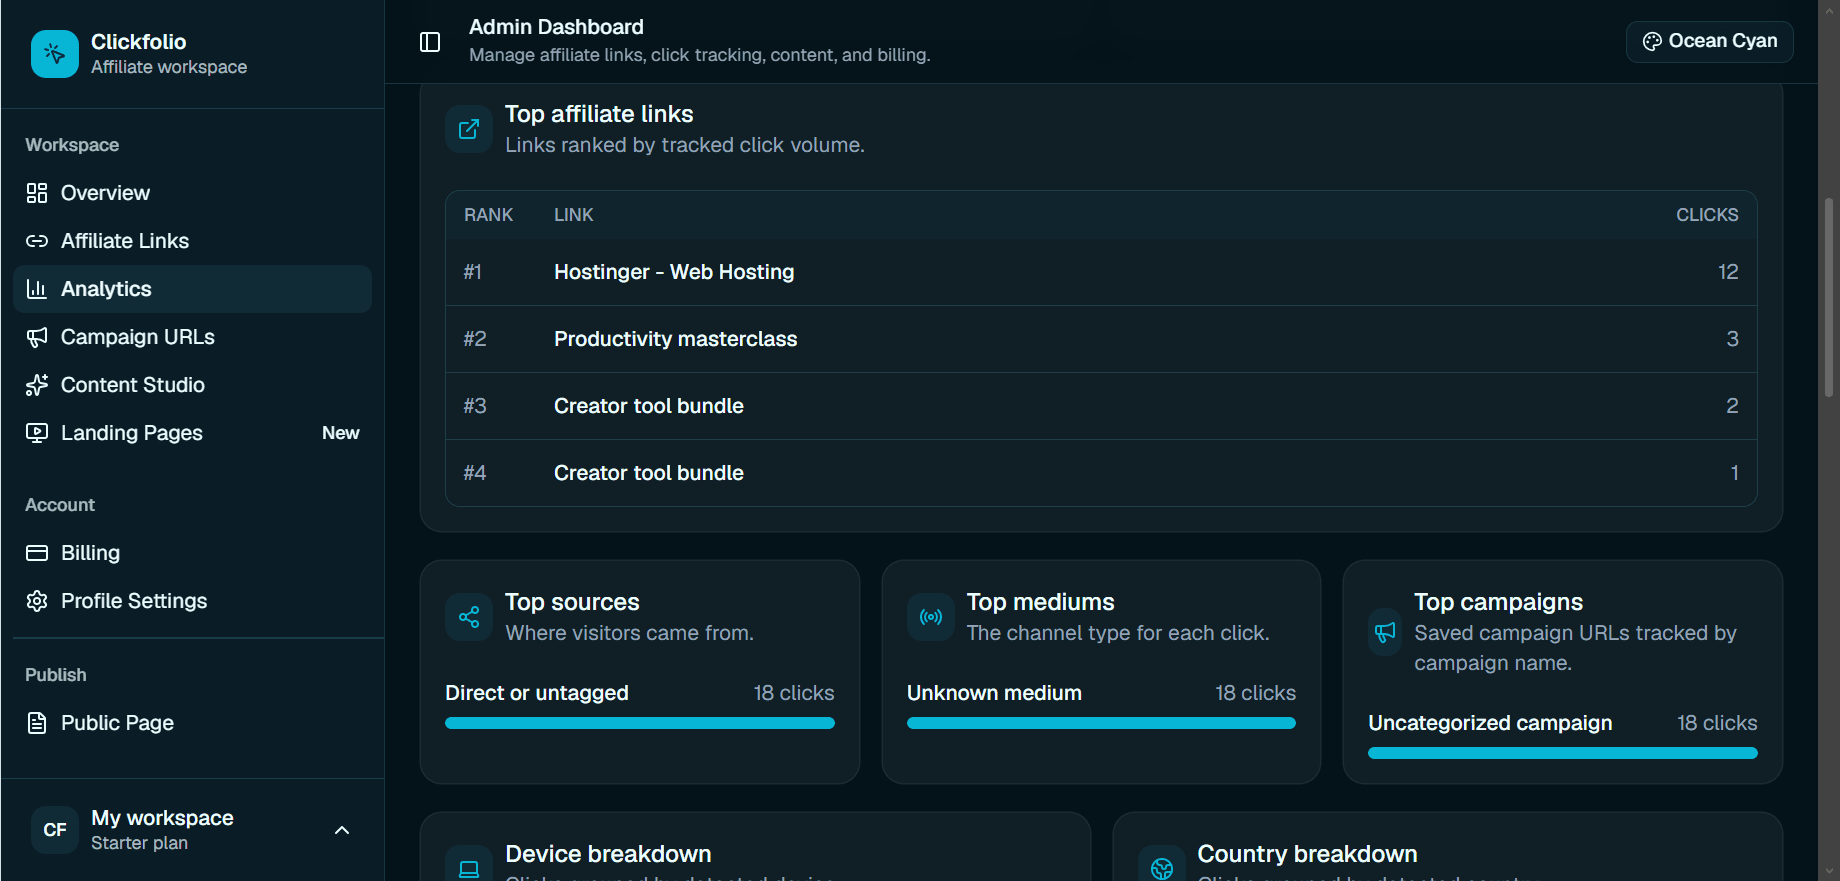Click the CLICKS column header
Image resolution: width=1840 pixels, height=881 pixels.
pyautogui.click(x=1707, y=215)
